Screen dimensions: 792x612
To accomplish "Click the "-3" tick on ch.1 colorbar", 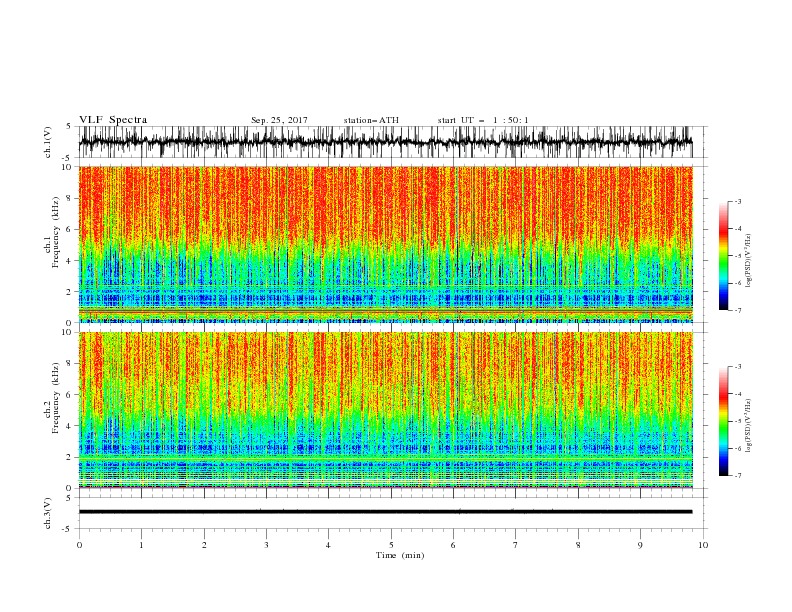I will point(737,201).
